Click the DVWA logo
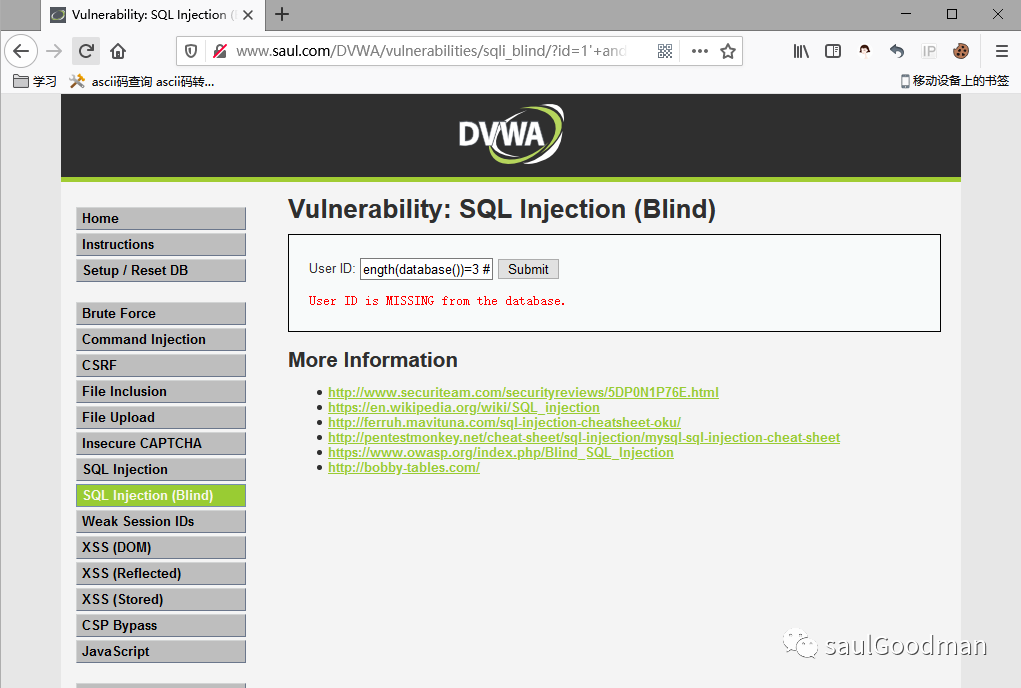Viewport: 1021px width, 688px height. click(511, 134)
